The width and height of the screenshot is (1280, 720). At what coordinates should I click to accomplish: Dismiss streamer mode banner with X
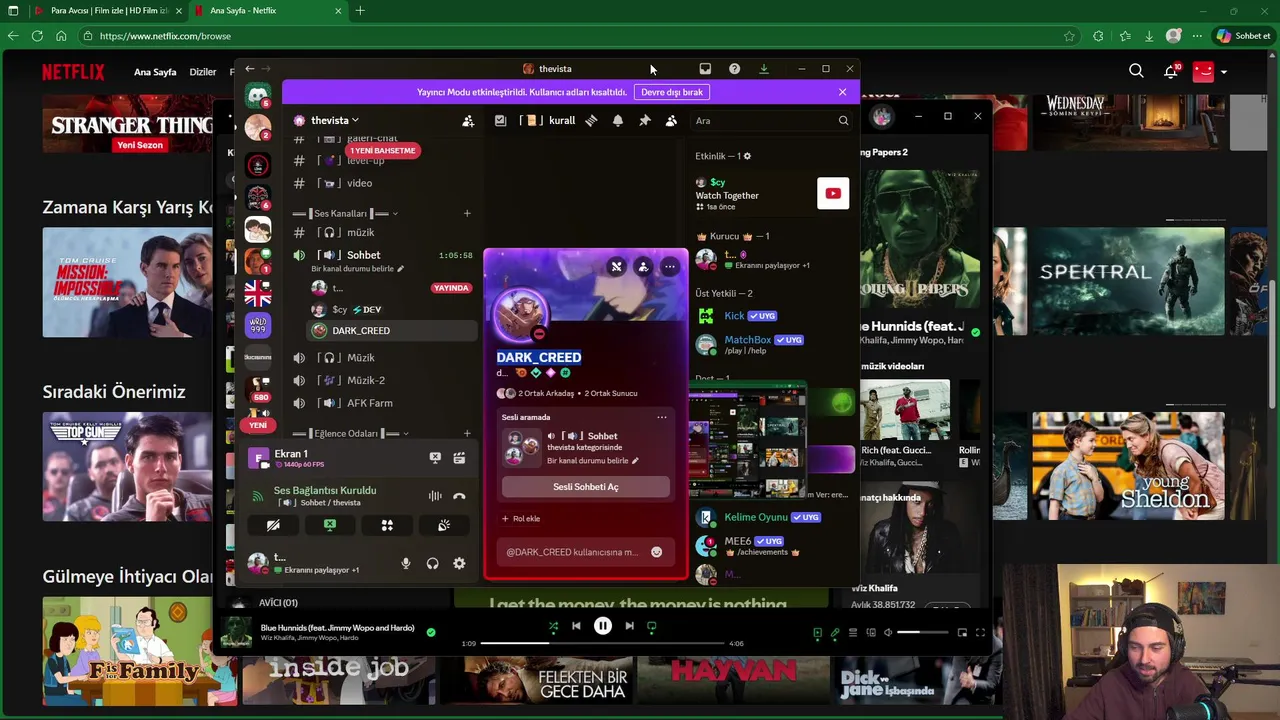(842, 92)
